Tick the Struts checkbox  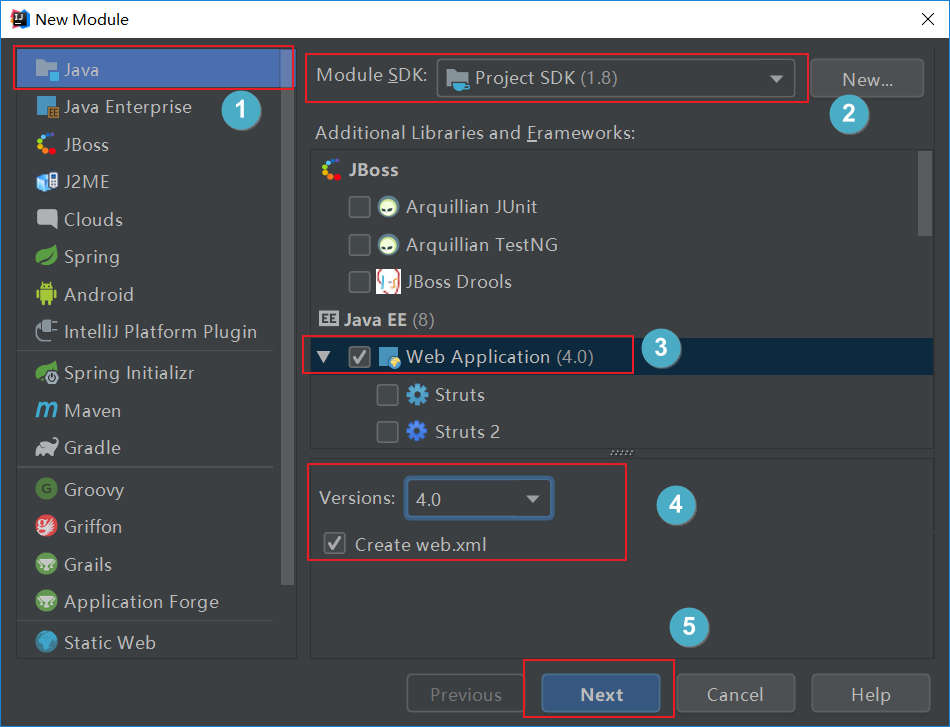point(388,394)
